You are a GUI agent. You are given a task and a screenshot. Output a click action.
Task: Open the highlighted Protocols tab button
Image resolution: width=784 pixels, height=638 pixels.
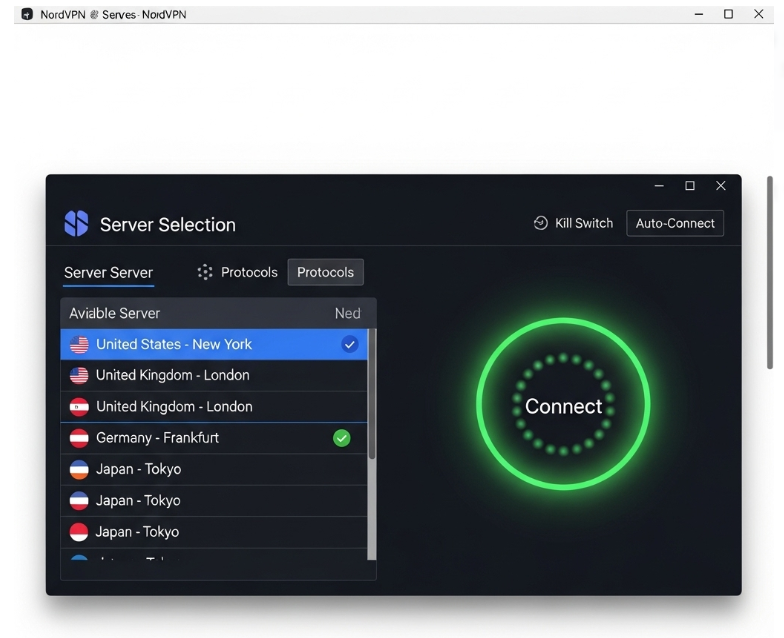pyautogui.click(x=325, y=272)
